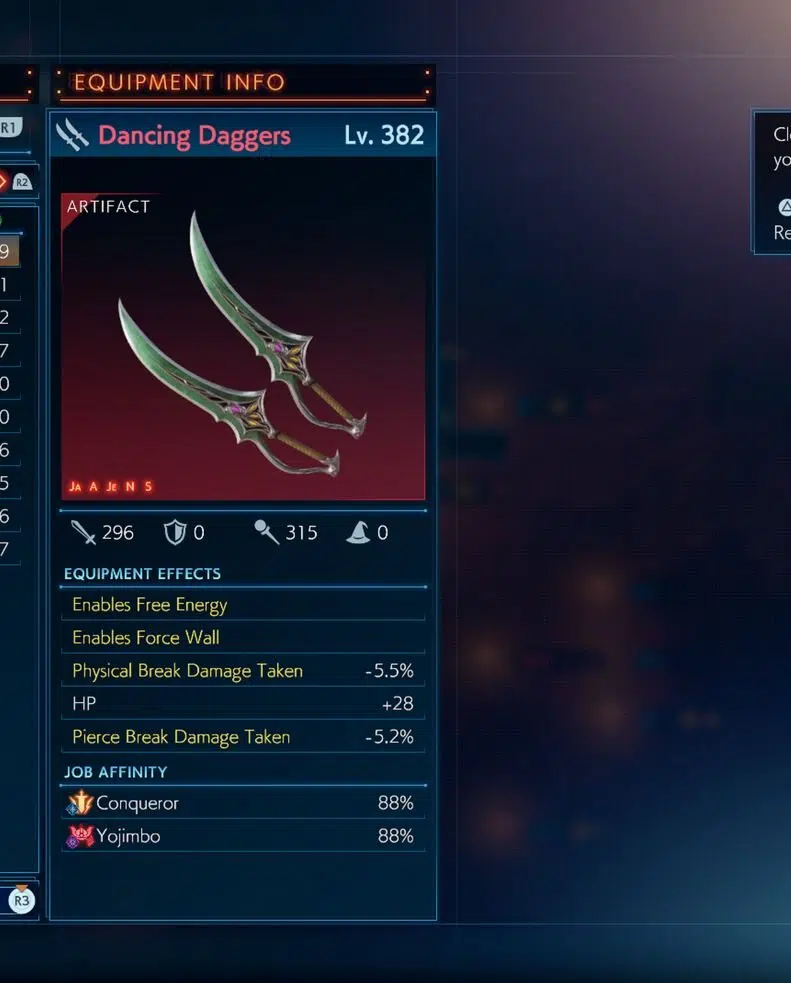Select the Enables Force Wall effect row
Viewport: 791px width, 983px height.
(243, 638)
